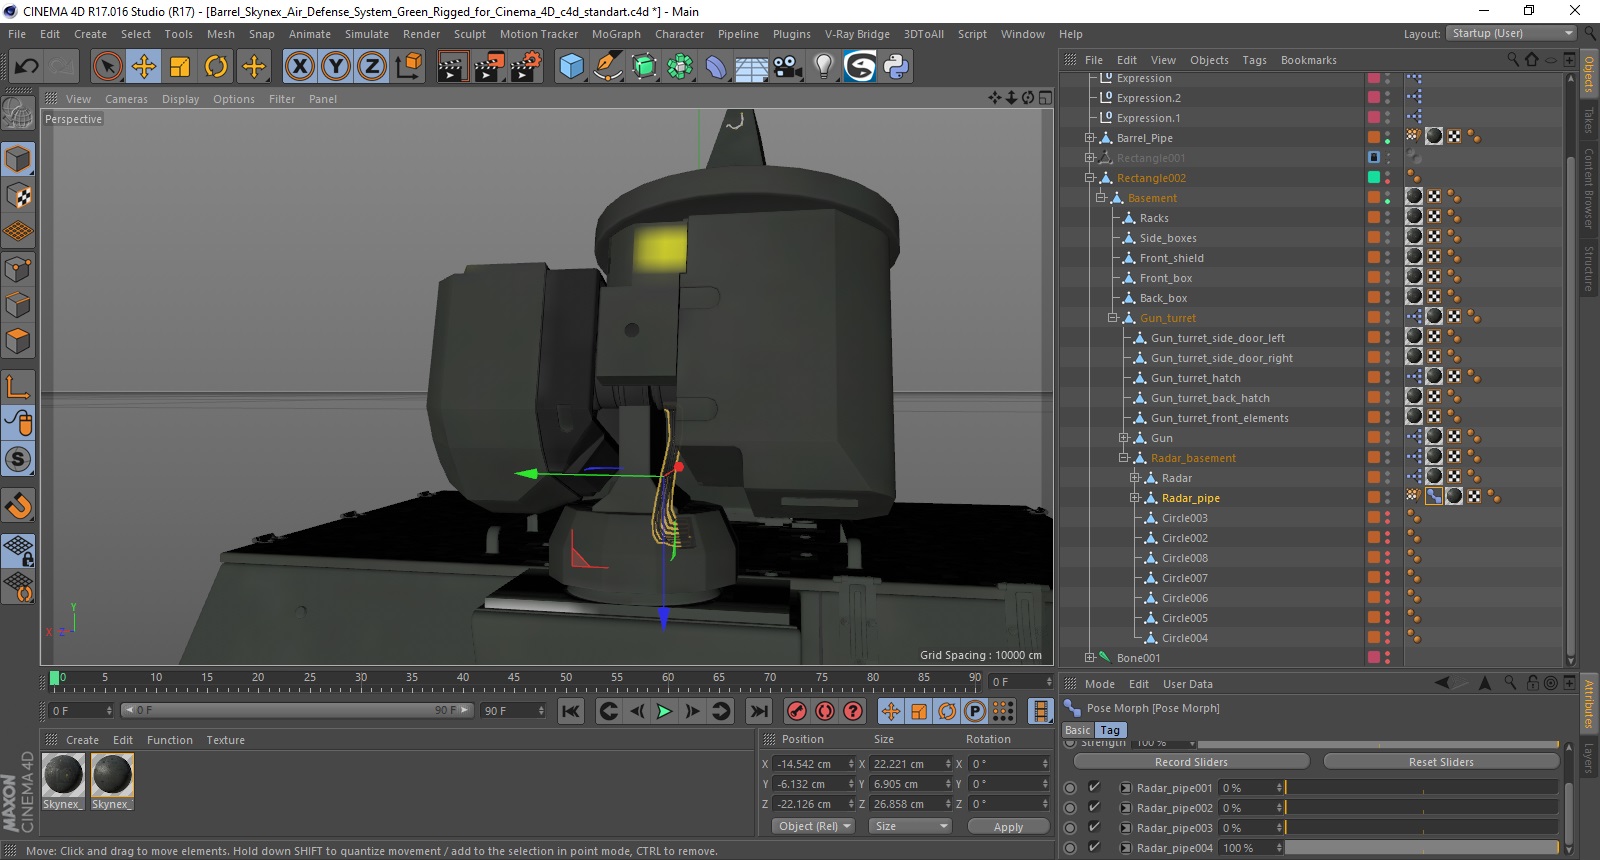
Task: Expand the Bone001 node
Action: click(x=1089, y=658)
